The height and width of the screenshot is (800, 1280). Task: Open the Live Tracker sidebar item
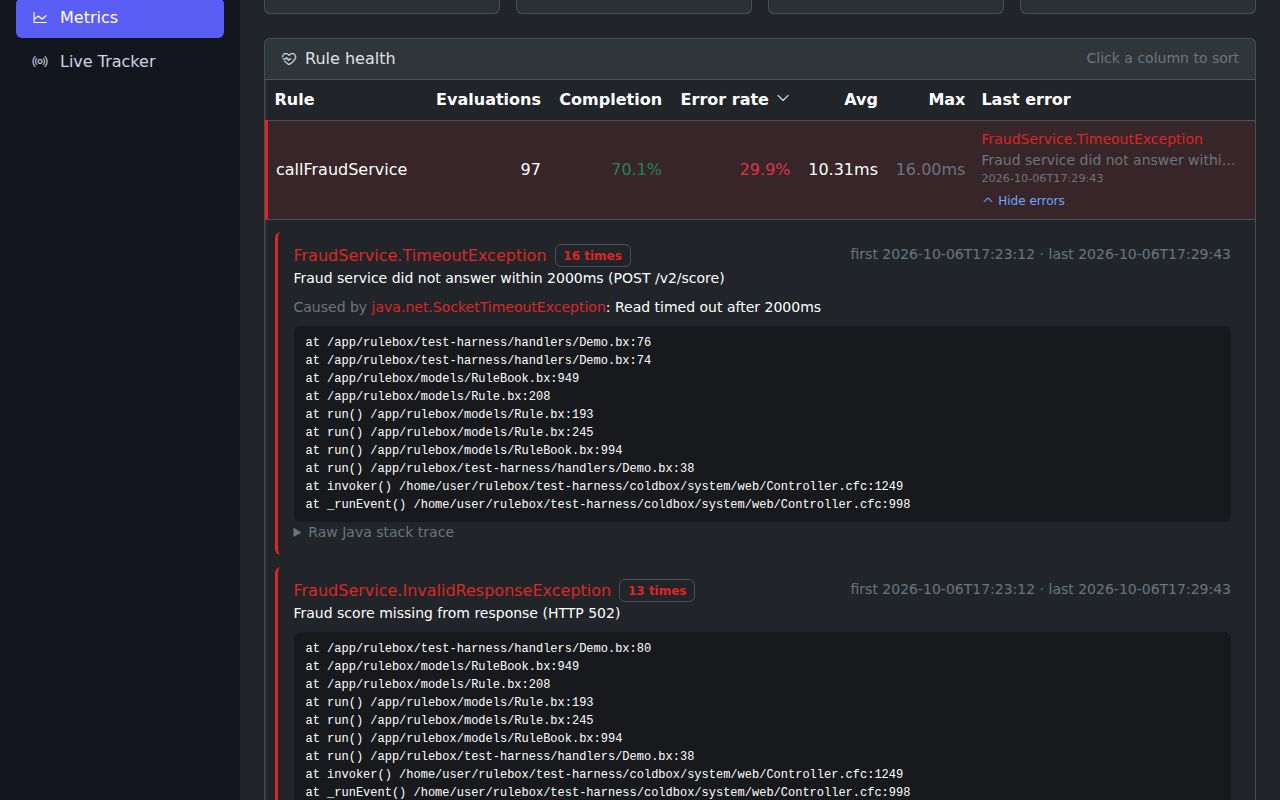(x=120, y=61)
